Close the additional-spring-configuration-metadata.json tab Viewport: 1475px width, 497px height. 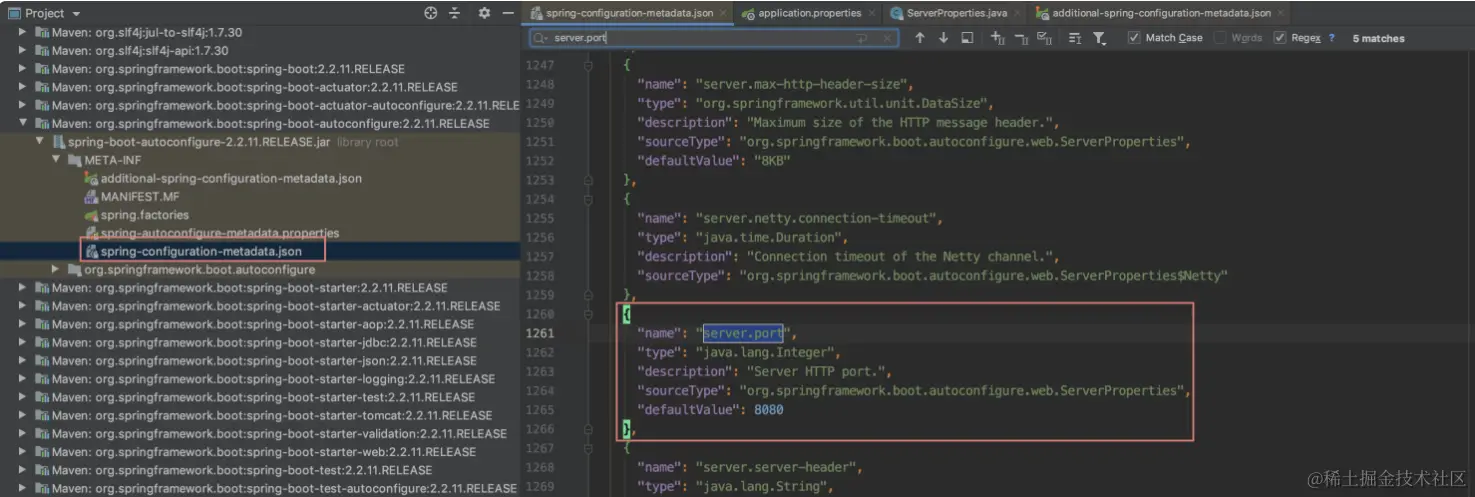pos(1282,13)
